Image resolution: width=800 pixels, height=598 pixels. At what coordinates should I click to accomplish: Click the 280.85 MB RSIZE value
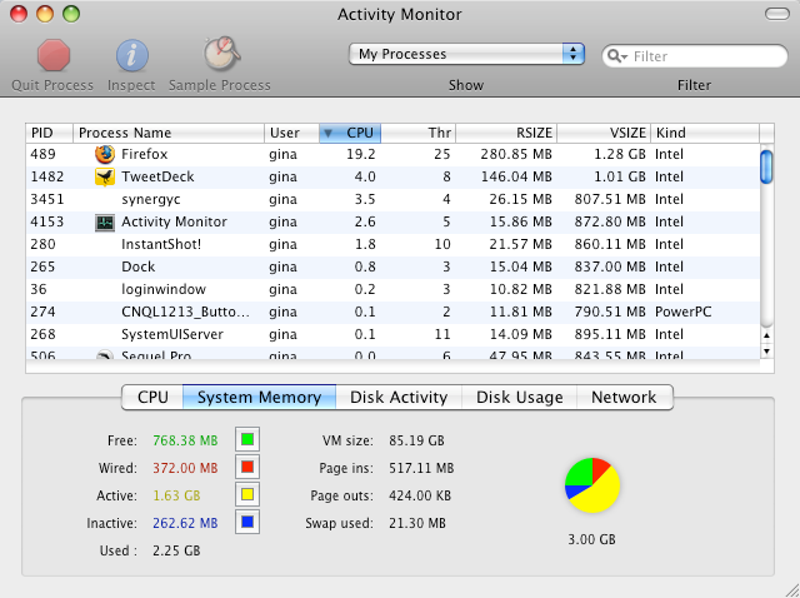[x=516, y=154]
